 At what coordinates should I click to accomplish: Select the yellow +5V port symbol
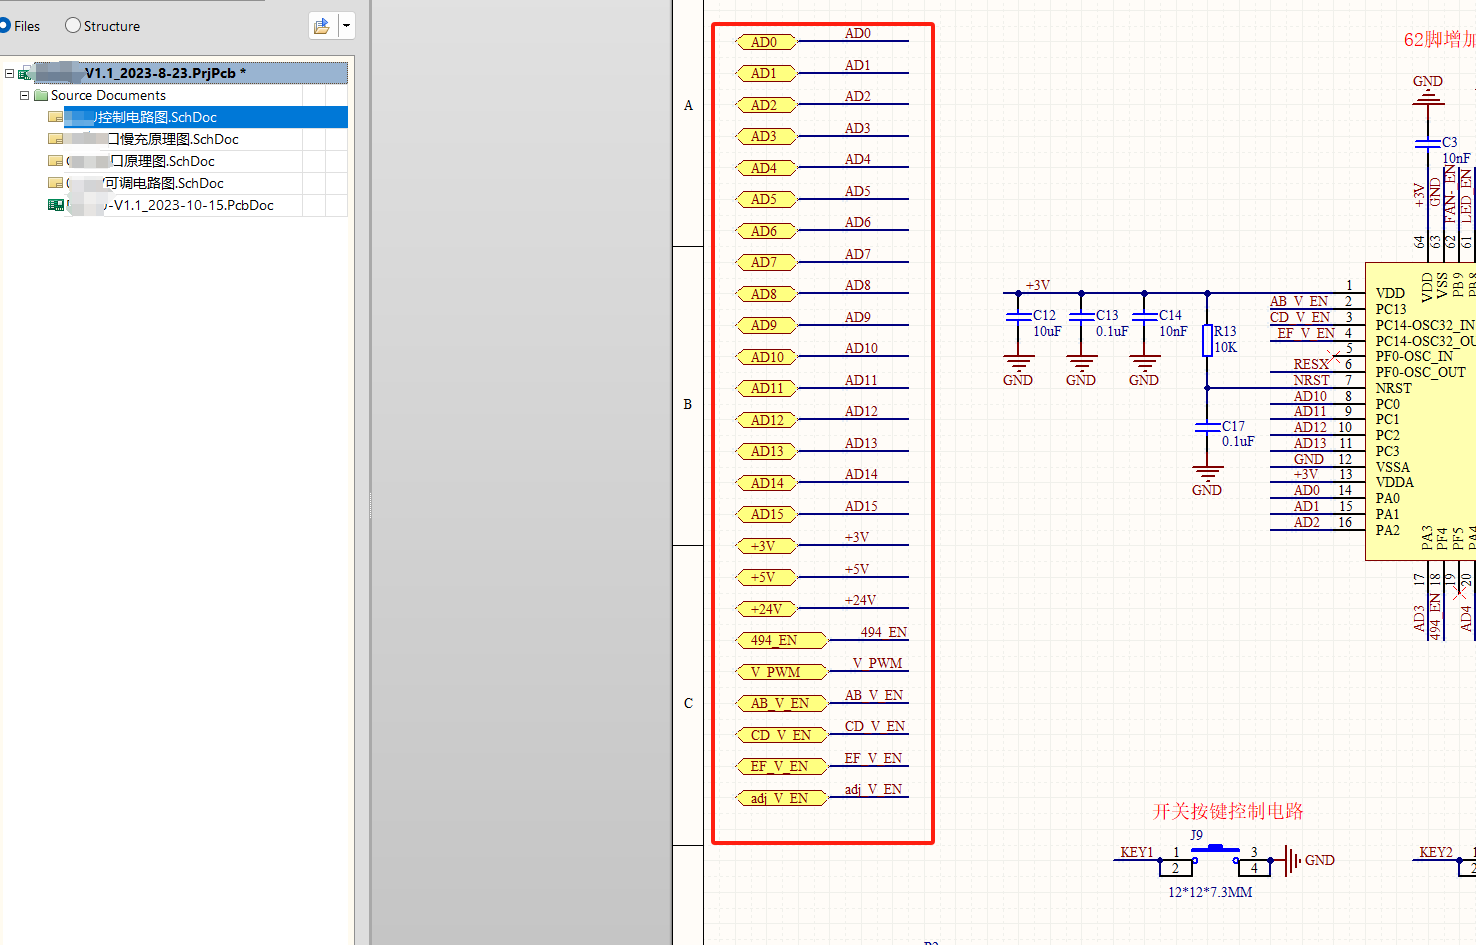[x=766, y=577]
